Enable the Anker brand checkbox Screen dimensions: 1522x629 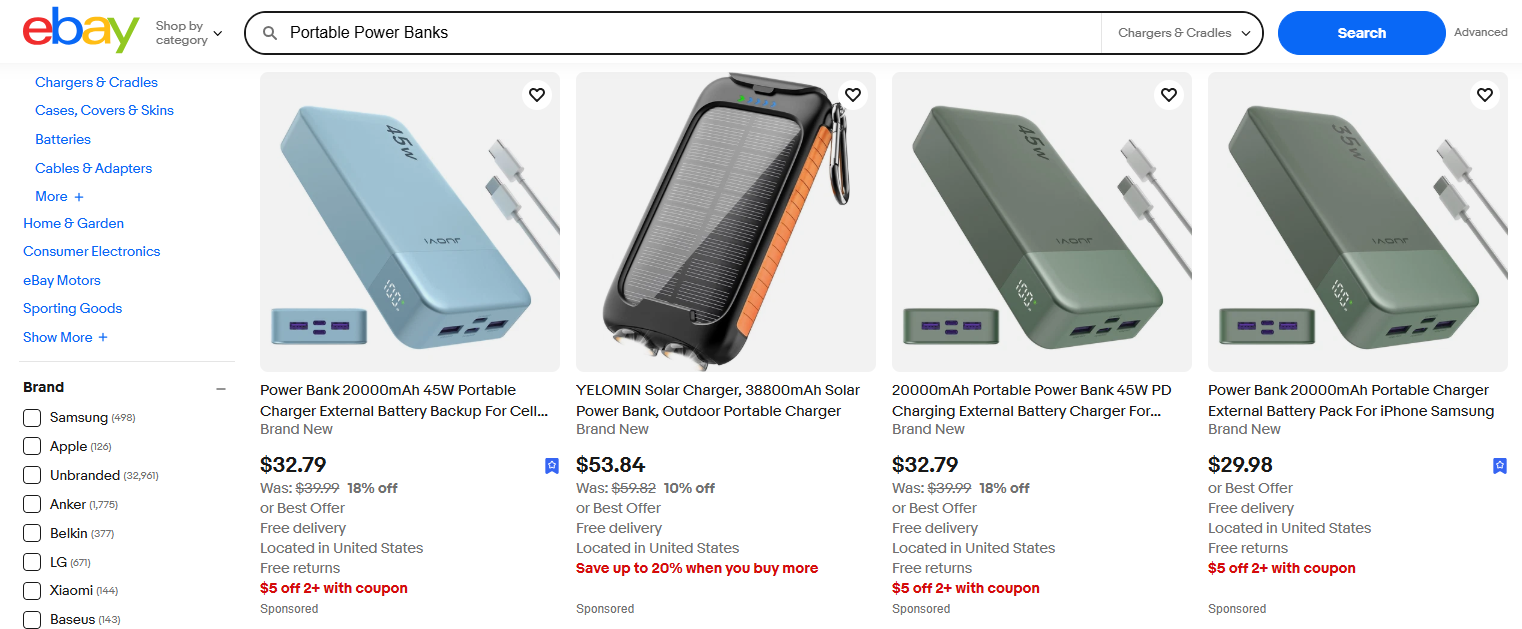[31, 504]
